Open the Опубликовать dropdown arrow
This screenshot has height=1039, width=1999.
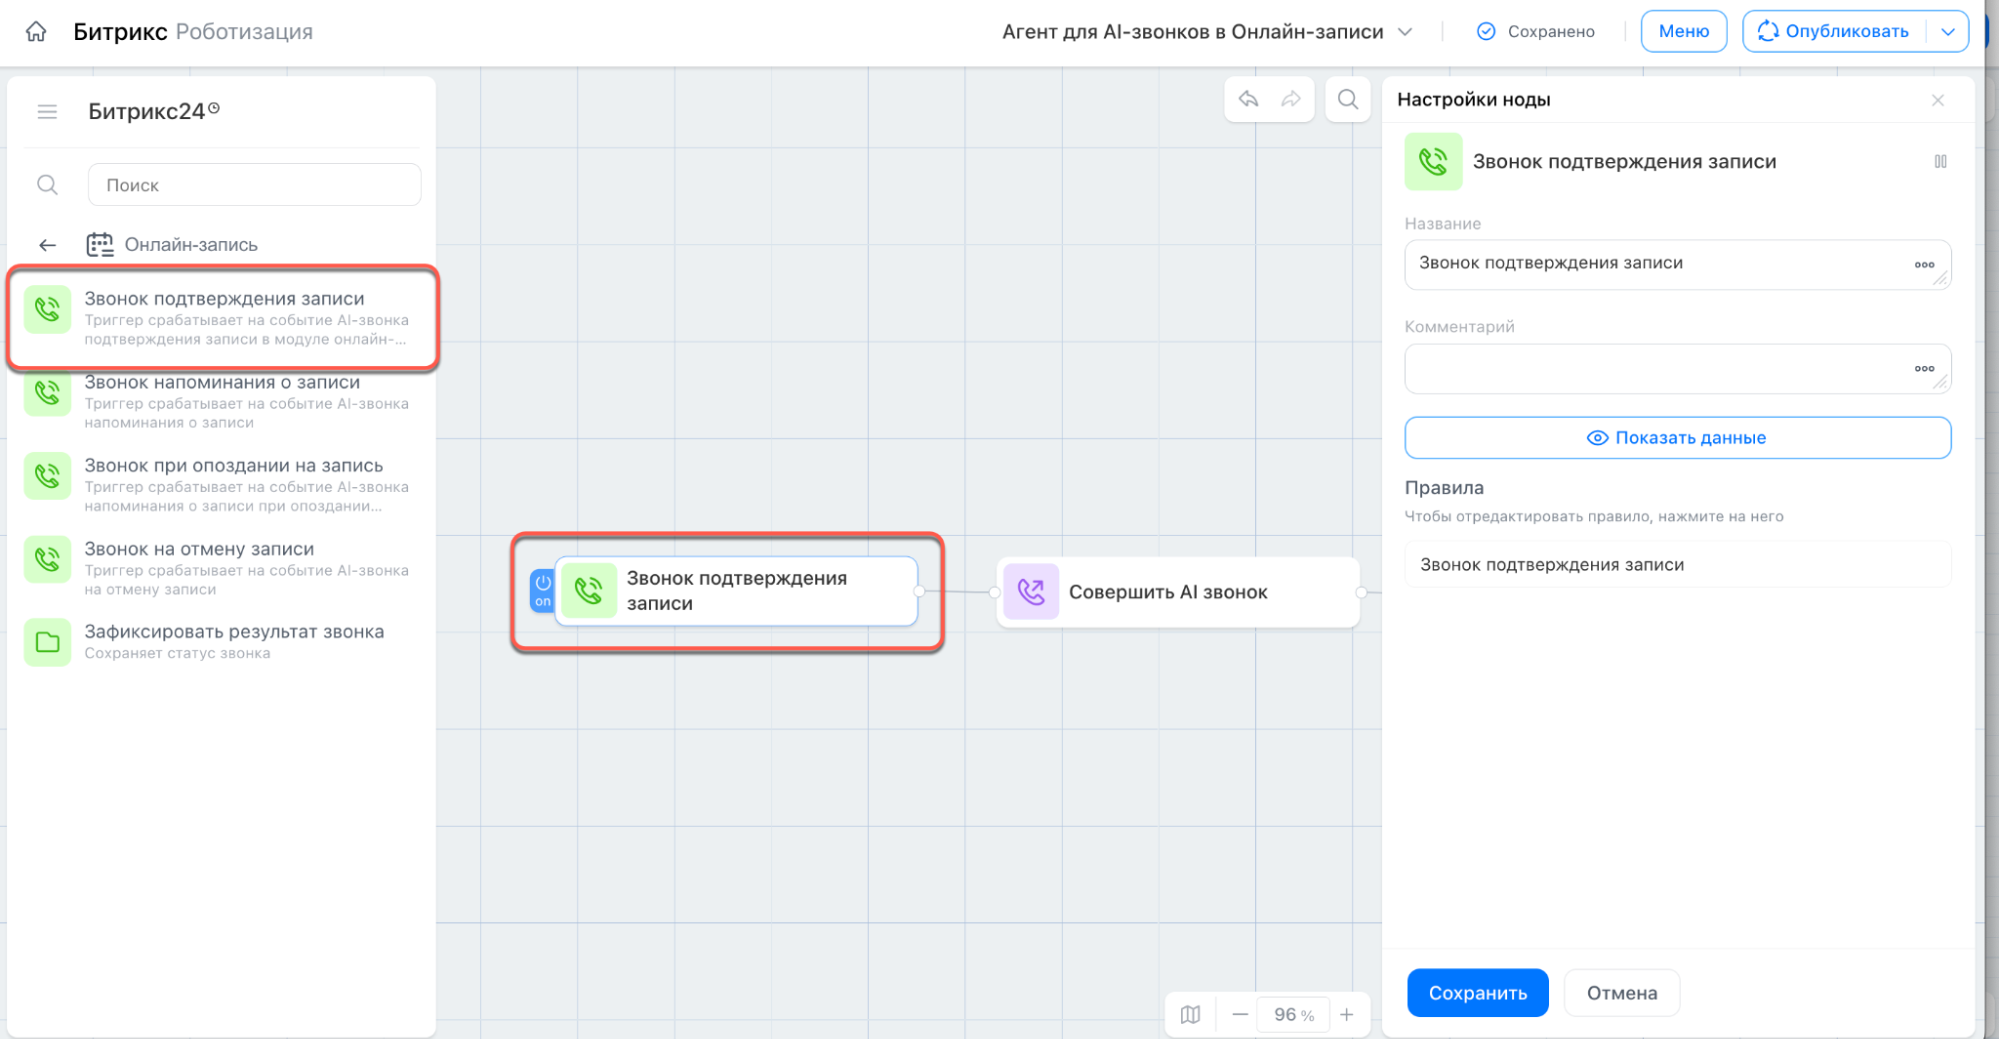click(x=1948, y=32)
